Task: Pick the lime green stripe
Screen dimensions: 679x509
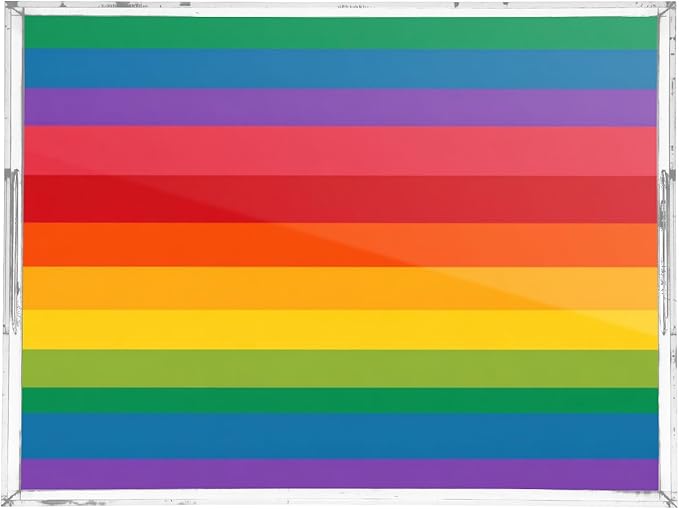Action: (341, 369)
